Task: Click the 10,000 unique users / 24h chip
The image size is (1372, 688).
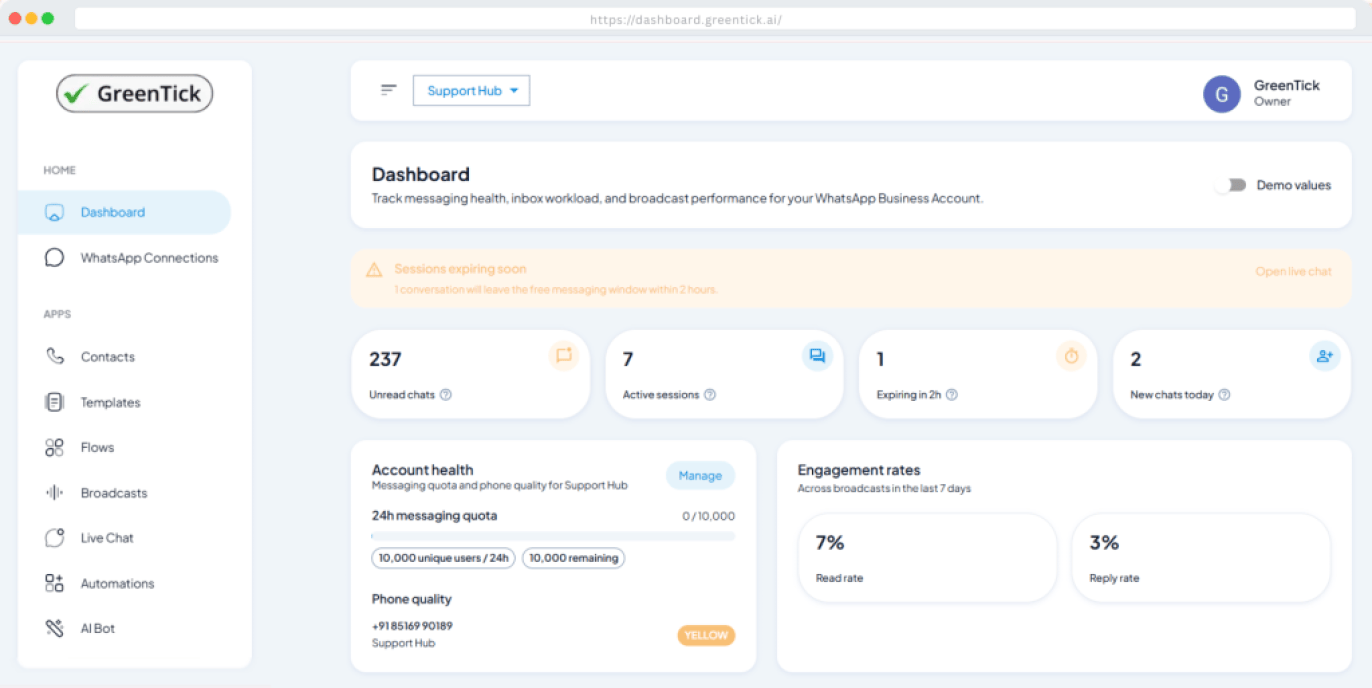Action: click(x=443, y=558)
